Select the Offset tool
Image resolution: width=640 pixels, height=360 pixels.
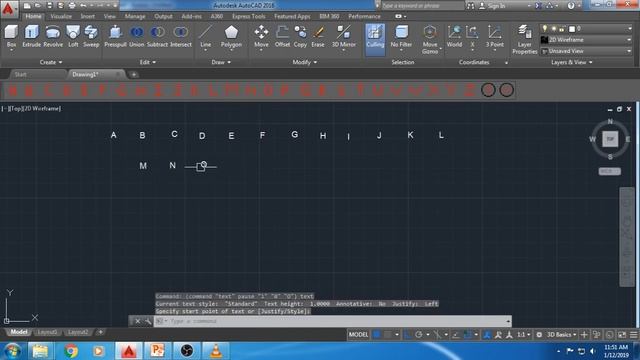282,37
